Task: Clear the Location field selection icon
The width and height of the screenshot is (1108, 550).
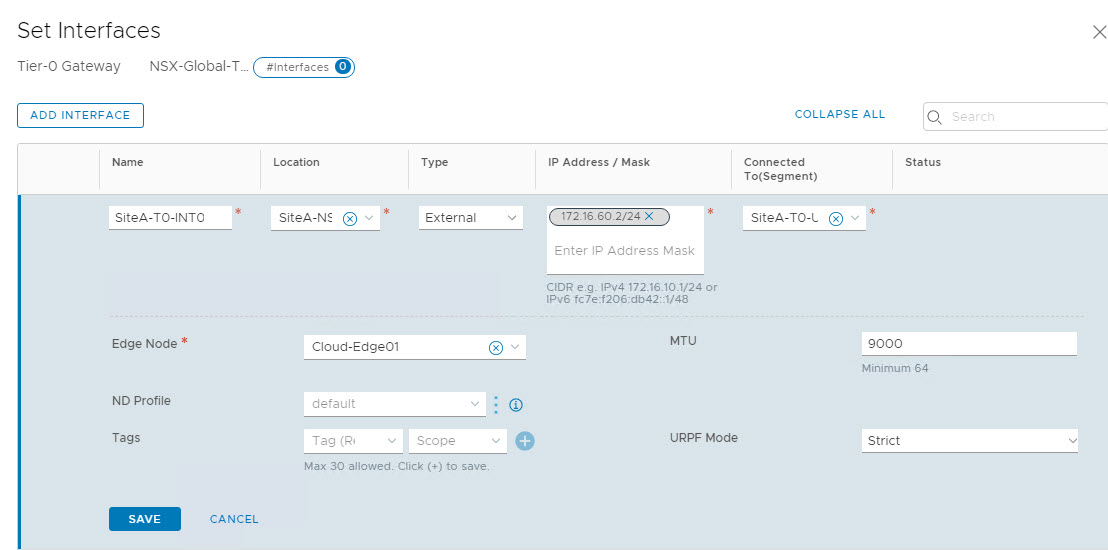Action: pyautogui.click(x=350, y=218)
